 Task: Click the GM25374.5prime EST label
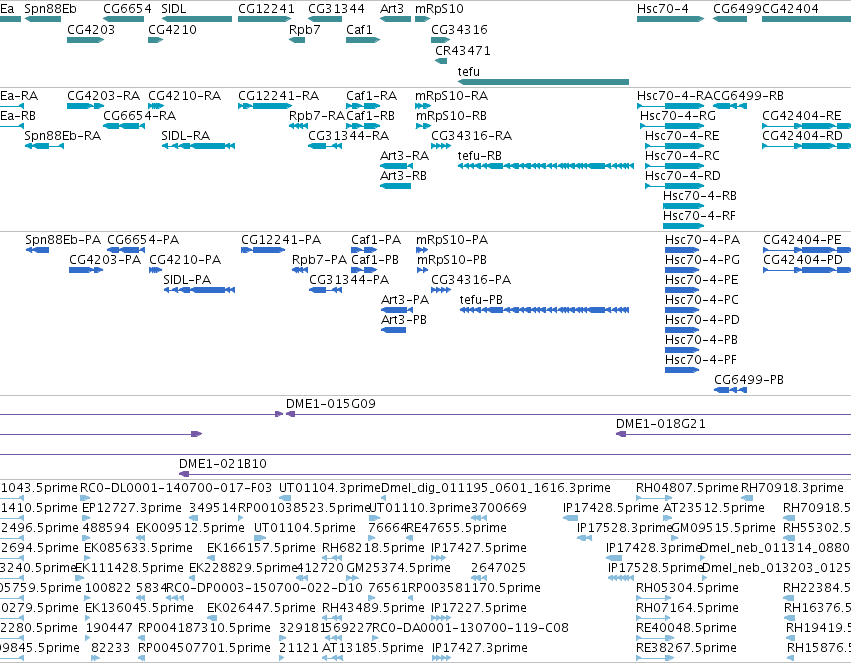click(x=398, y=568)
